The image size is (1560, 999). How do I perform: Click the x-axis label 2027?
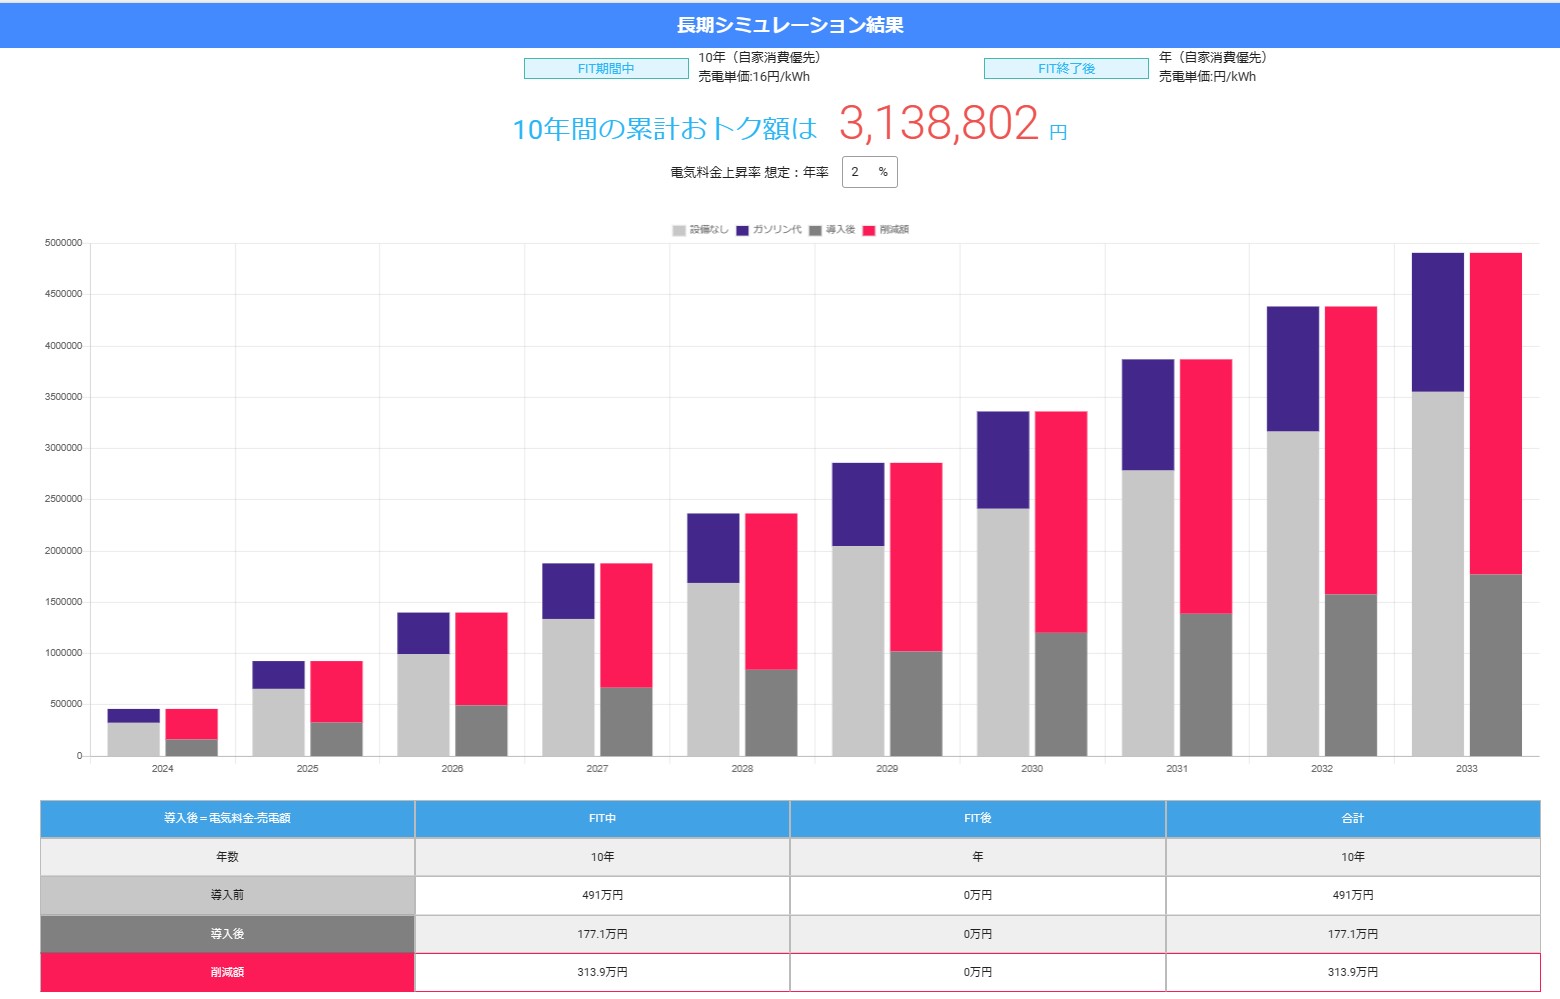[597, 769]
